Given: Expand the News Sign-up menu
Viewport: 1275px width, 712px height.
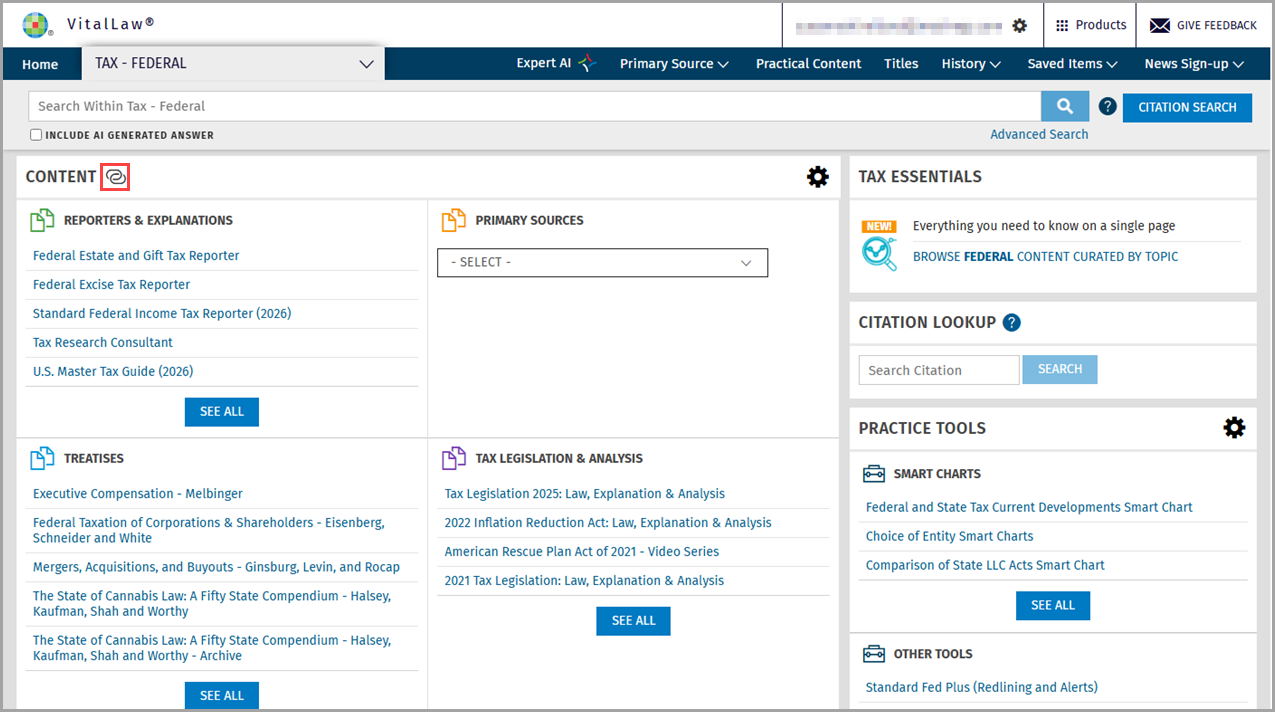Looking at the screenshot, I should 1194,64.
